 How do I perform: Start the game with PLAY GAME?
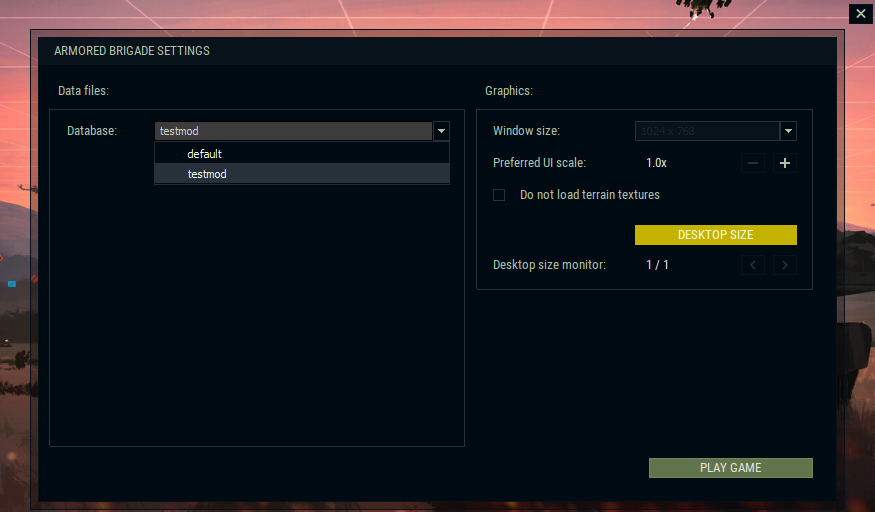[730, 468]
